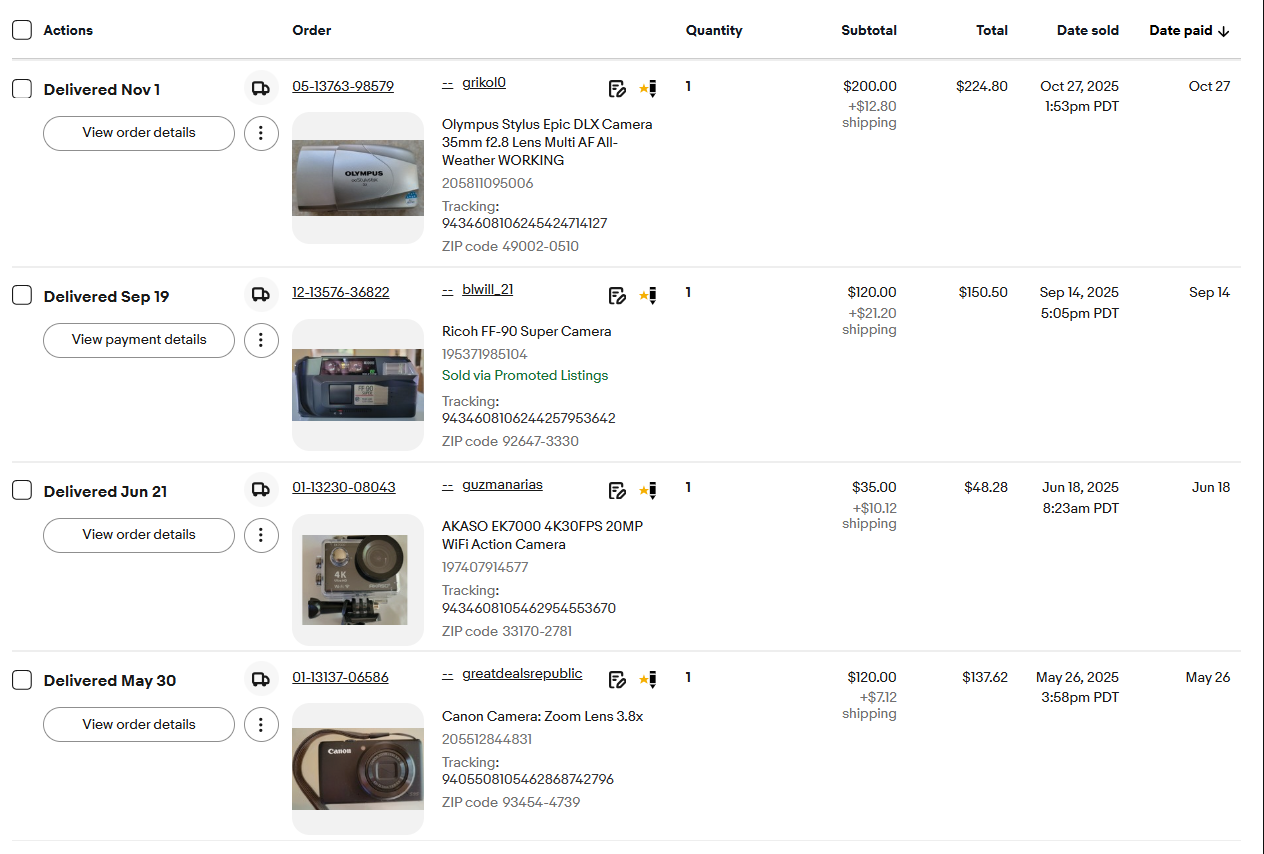Click the Sold via Promoted Listings text
The image size is (1264, 854).
click(x=525, y=375)
